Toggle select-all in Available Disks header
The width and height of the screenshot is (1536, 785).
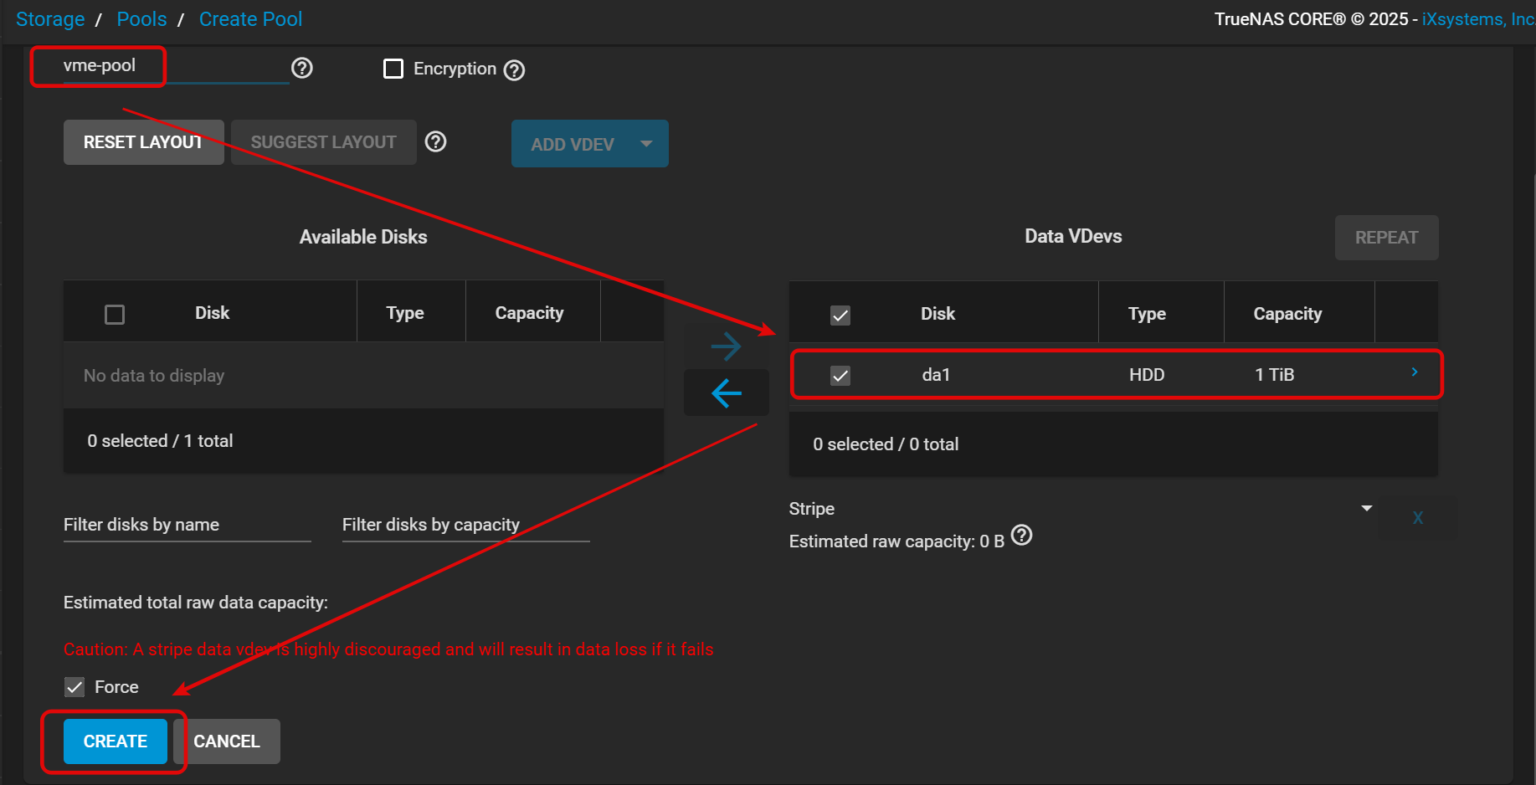tap(115, 314)
